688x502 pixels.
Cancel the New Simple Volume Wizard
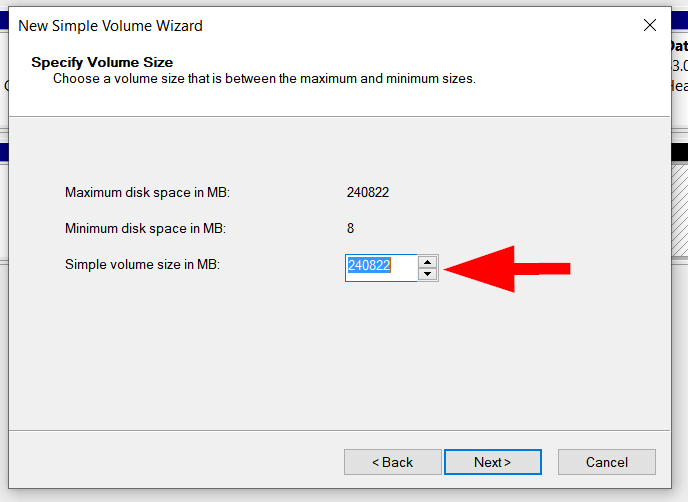[x=607, y=462]
